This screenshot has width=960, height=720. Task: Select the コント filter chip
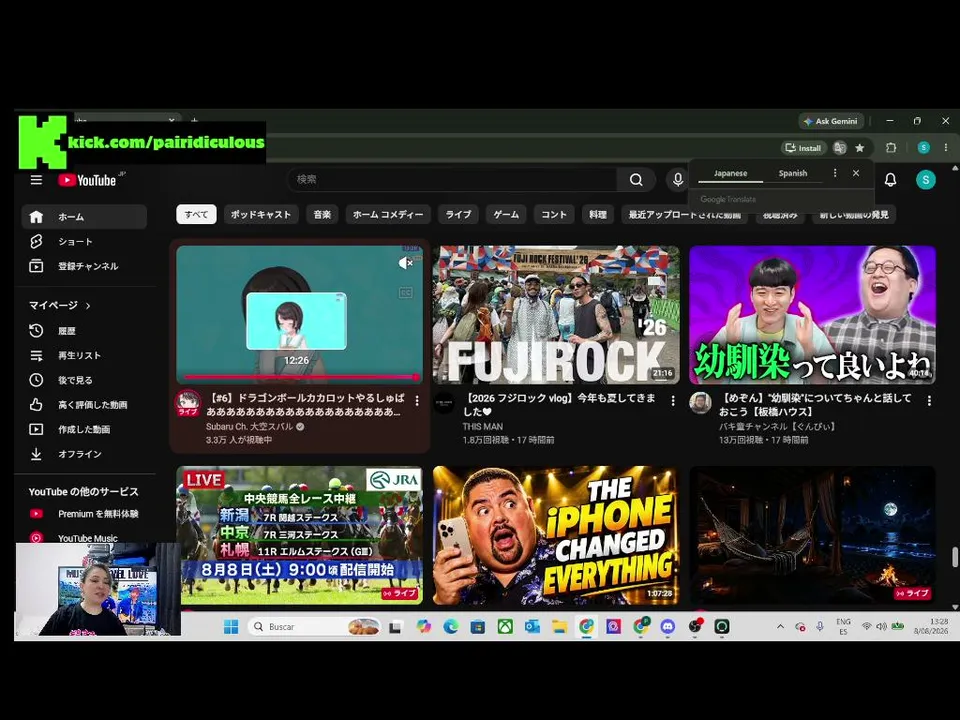pos(554,214)
